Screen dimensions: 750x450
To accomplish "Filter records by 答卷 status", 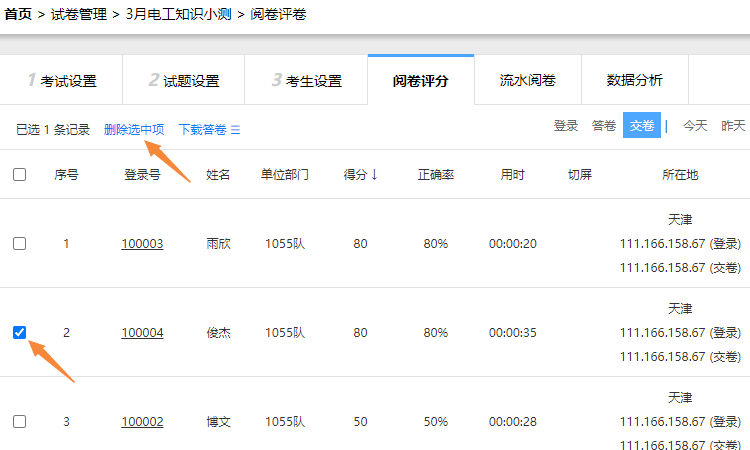I will 604,126.
